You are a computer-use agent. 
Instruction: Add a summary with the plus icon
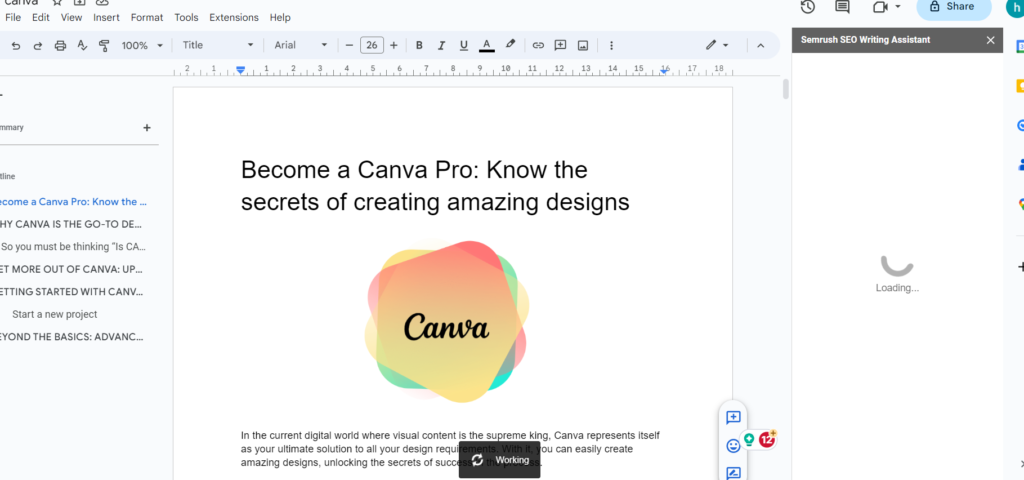click(x=147, y=128)
